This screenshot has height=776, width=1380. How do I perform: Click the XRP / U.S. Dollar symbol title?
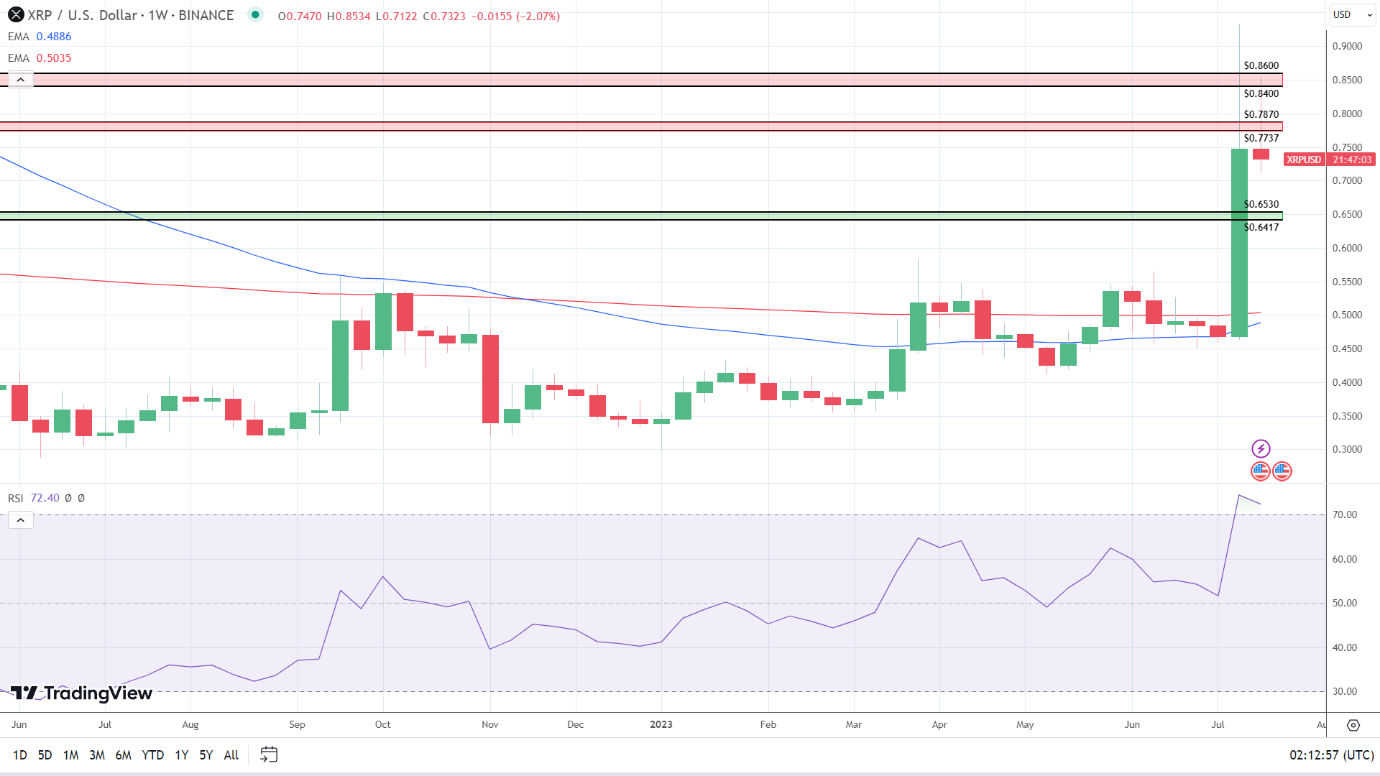(x=131, y=15)
